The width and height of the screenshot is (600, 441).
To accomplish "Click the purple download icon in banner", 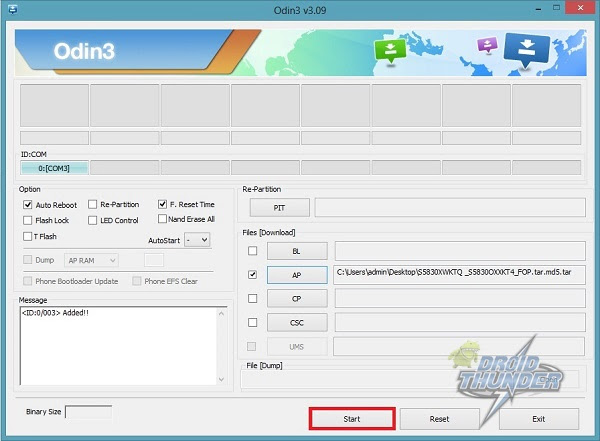I will pyautogui.click(x=487, y=46).
